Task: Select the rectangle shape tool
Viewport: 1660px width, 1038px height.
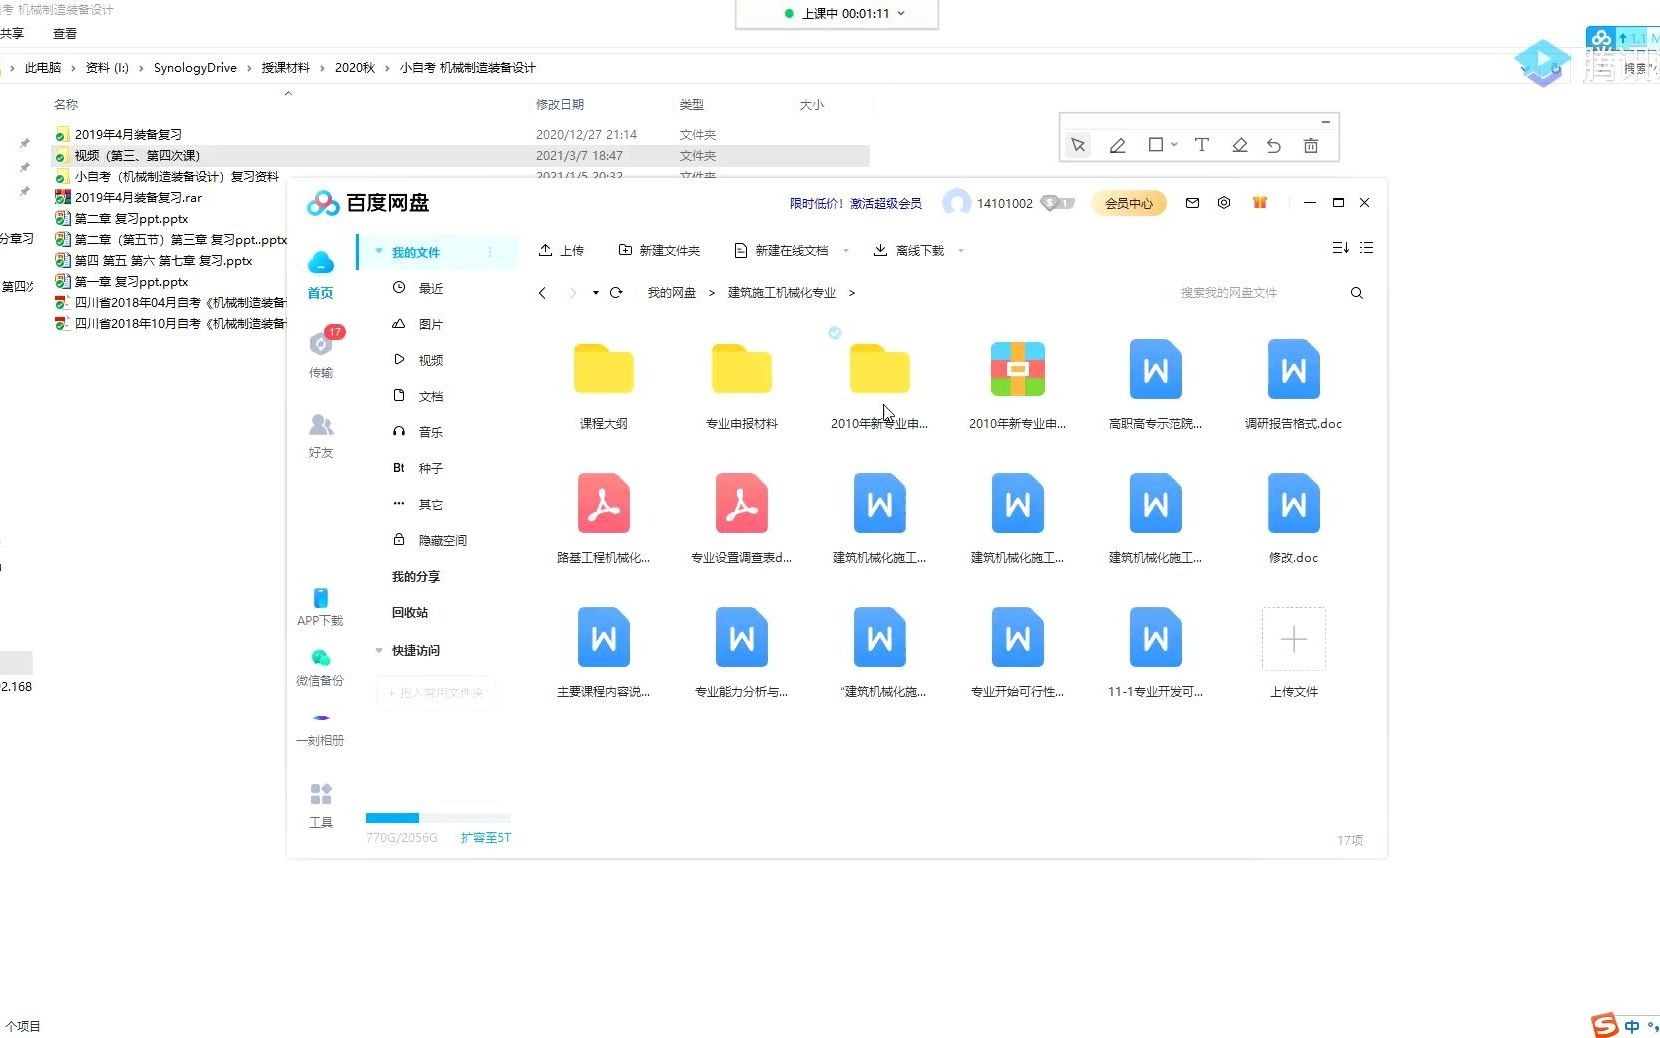Action: click(x=1156, y=145)
